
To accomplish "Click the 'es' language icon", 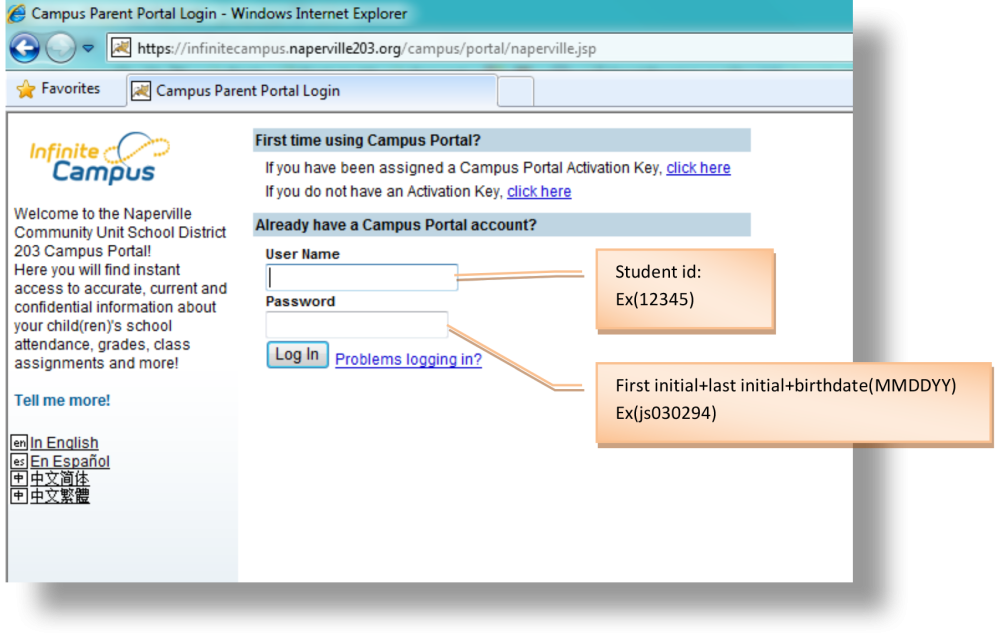I will tap(19, 461).
